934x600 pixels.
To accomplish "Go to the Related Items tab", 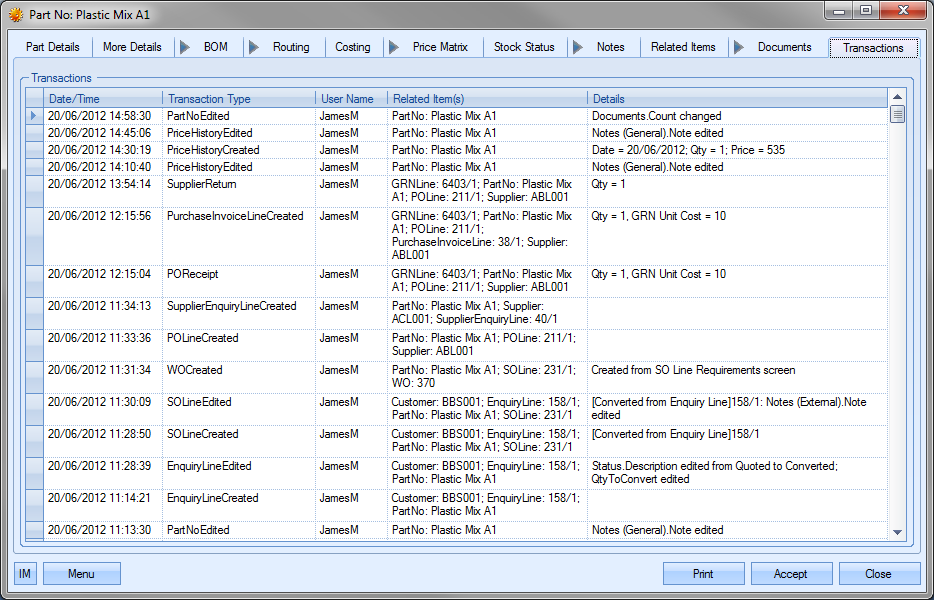I will [683, 47].
